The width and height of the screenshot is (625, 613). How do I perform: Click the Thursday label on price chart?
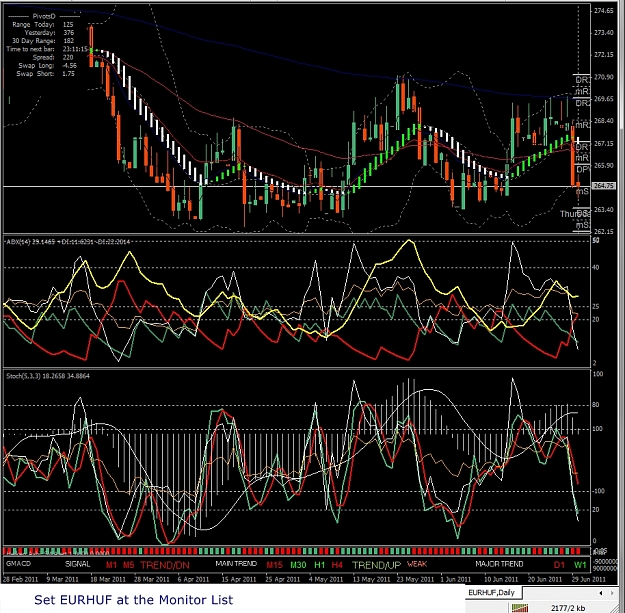coord(574,214)
